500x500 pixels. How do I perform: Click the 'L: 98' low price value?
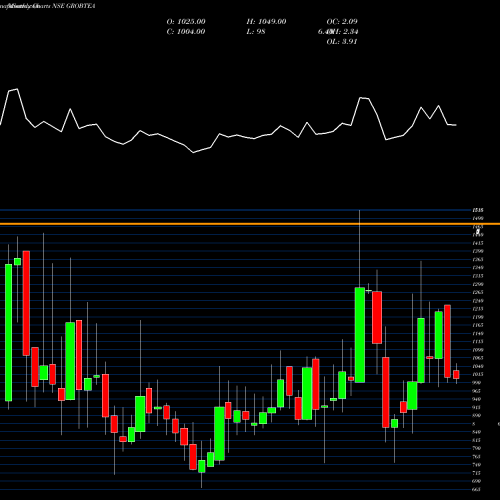pyautogui.click(x=256, y=32)
